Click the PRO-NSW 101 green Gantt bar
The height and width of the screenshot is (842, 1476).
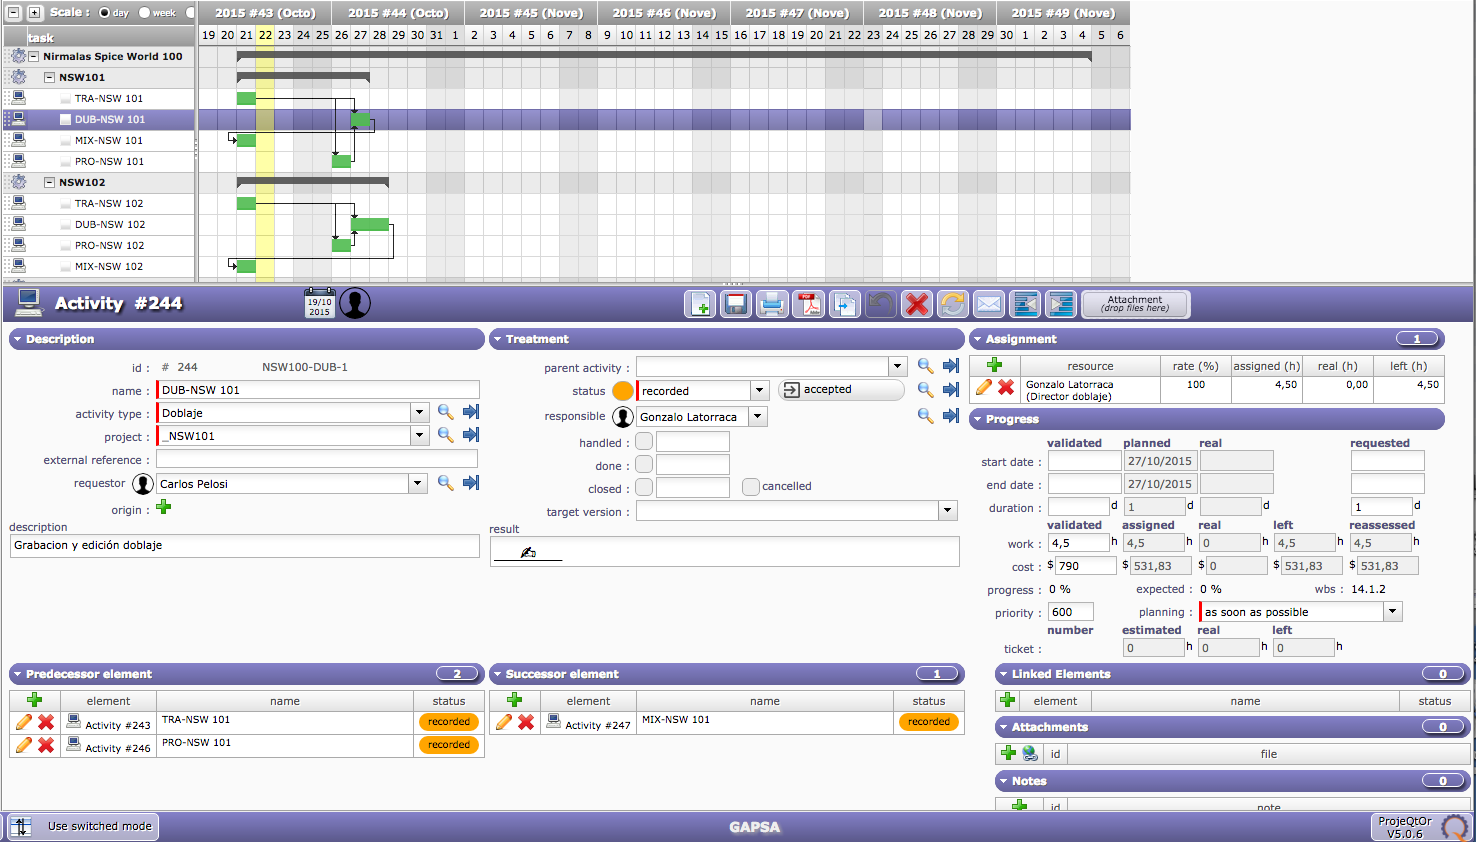click(x=341, y=161)
